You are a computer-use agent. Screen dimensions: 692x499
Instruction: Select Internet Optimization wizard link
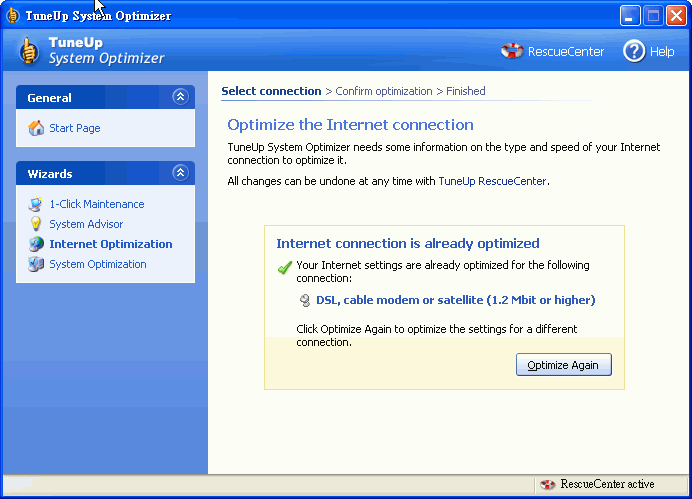point(111,244)
